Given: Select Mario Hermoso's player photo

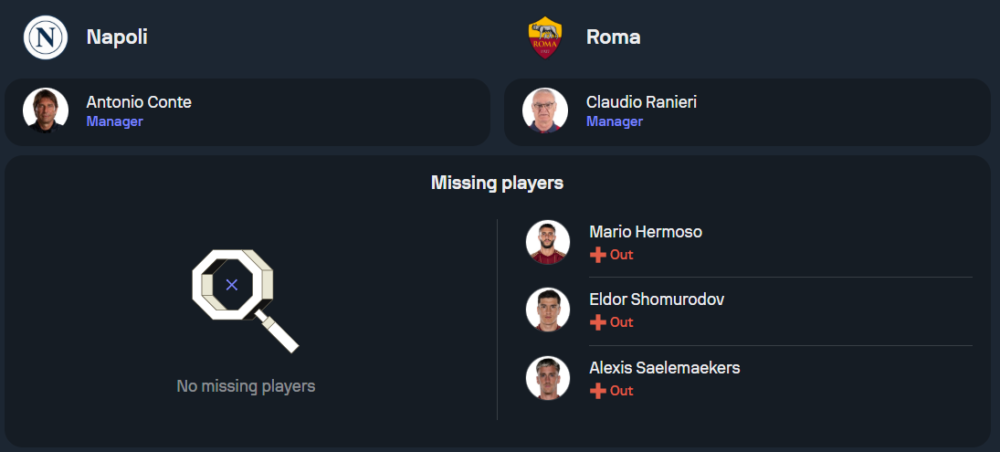Looking at the screenshot, I should point(548,242).
